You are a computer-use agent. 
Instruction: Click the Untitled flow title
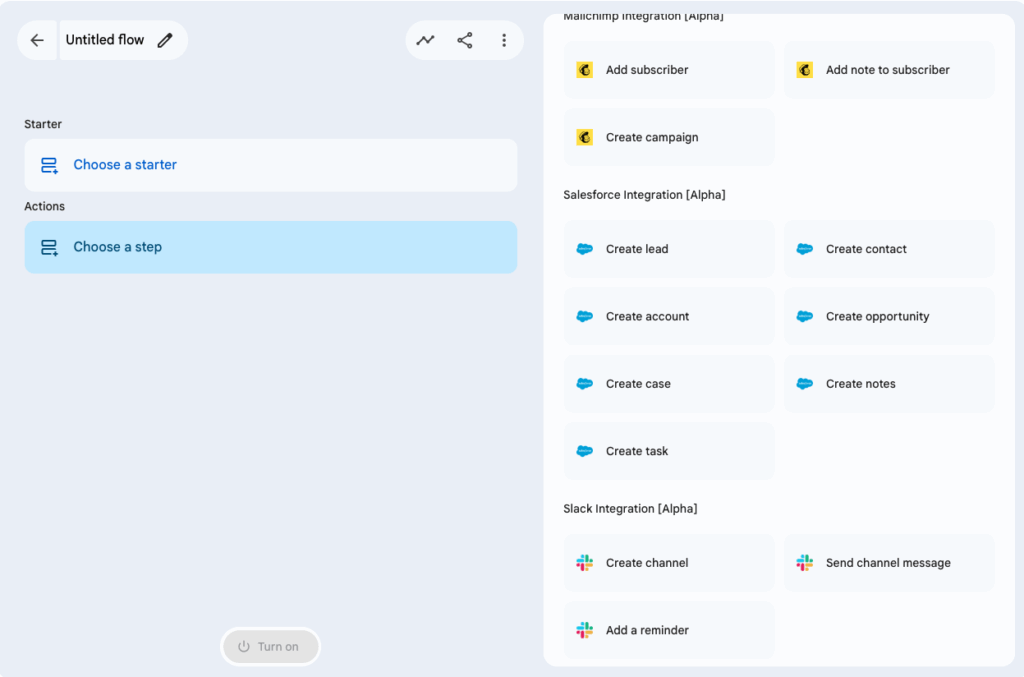tap(105, 40)
